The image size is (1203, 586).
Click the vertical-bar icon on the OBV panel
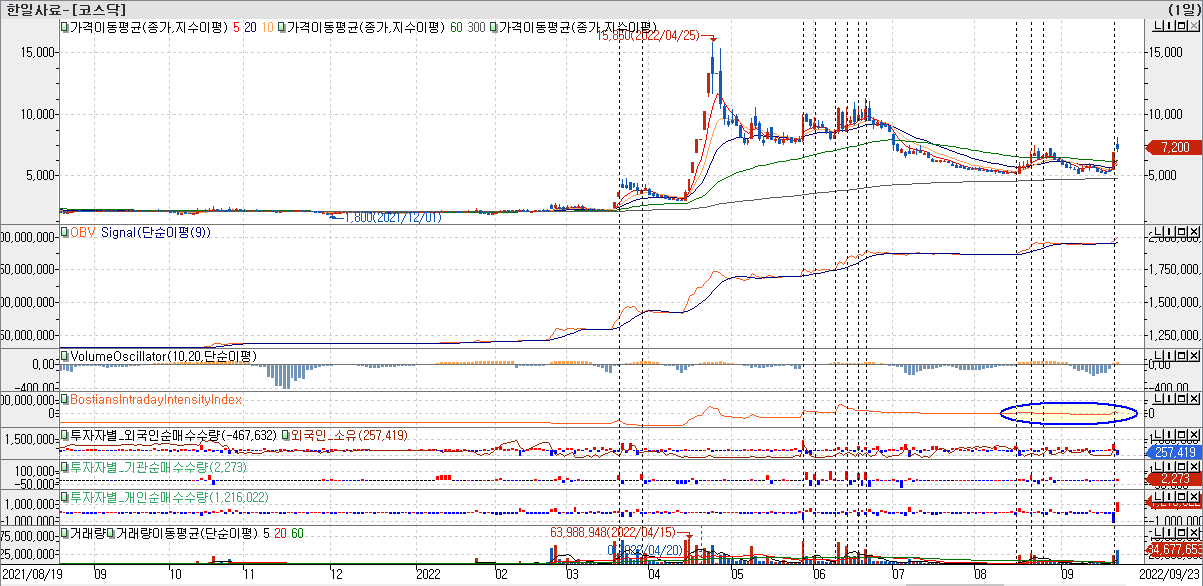tap(1170, 232)
